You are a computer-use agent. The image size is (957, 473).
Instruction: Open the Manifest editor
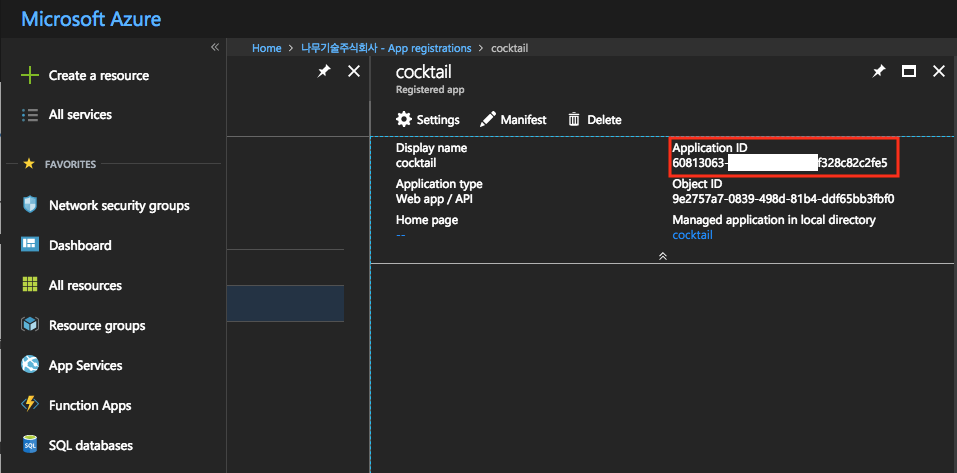pos(513,120)
